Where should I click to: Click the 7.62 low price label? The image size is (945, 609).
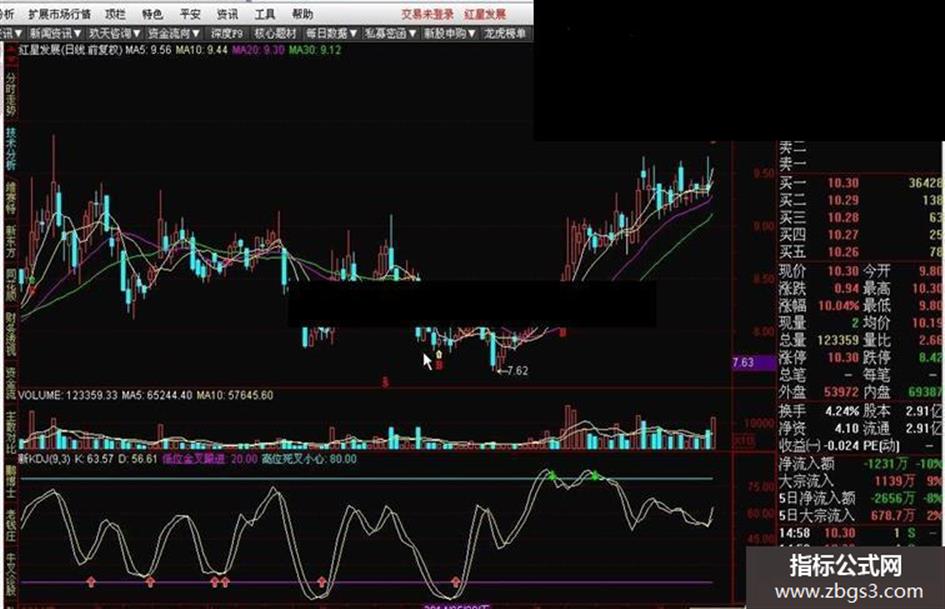coord(516,370)
